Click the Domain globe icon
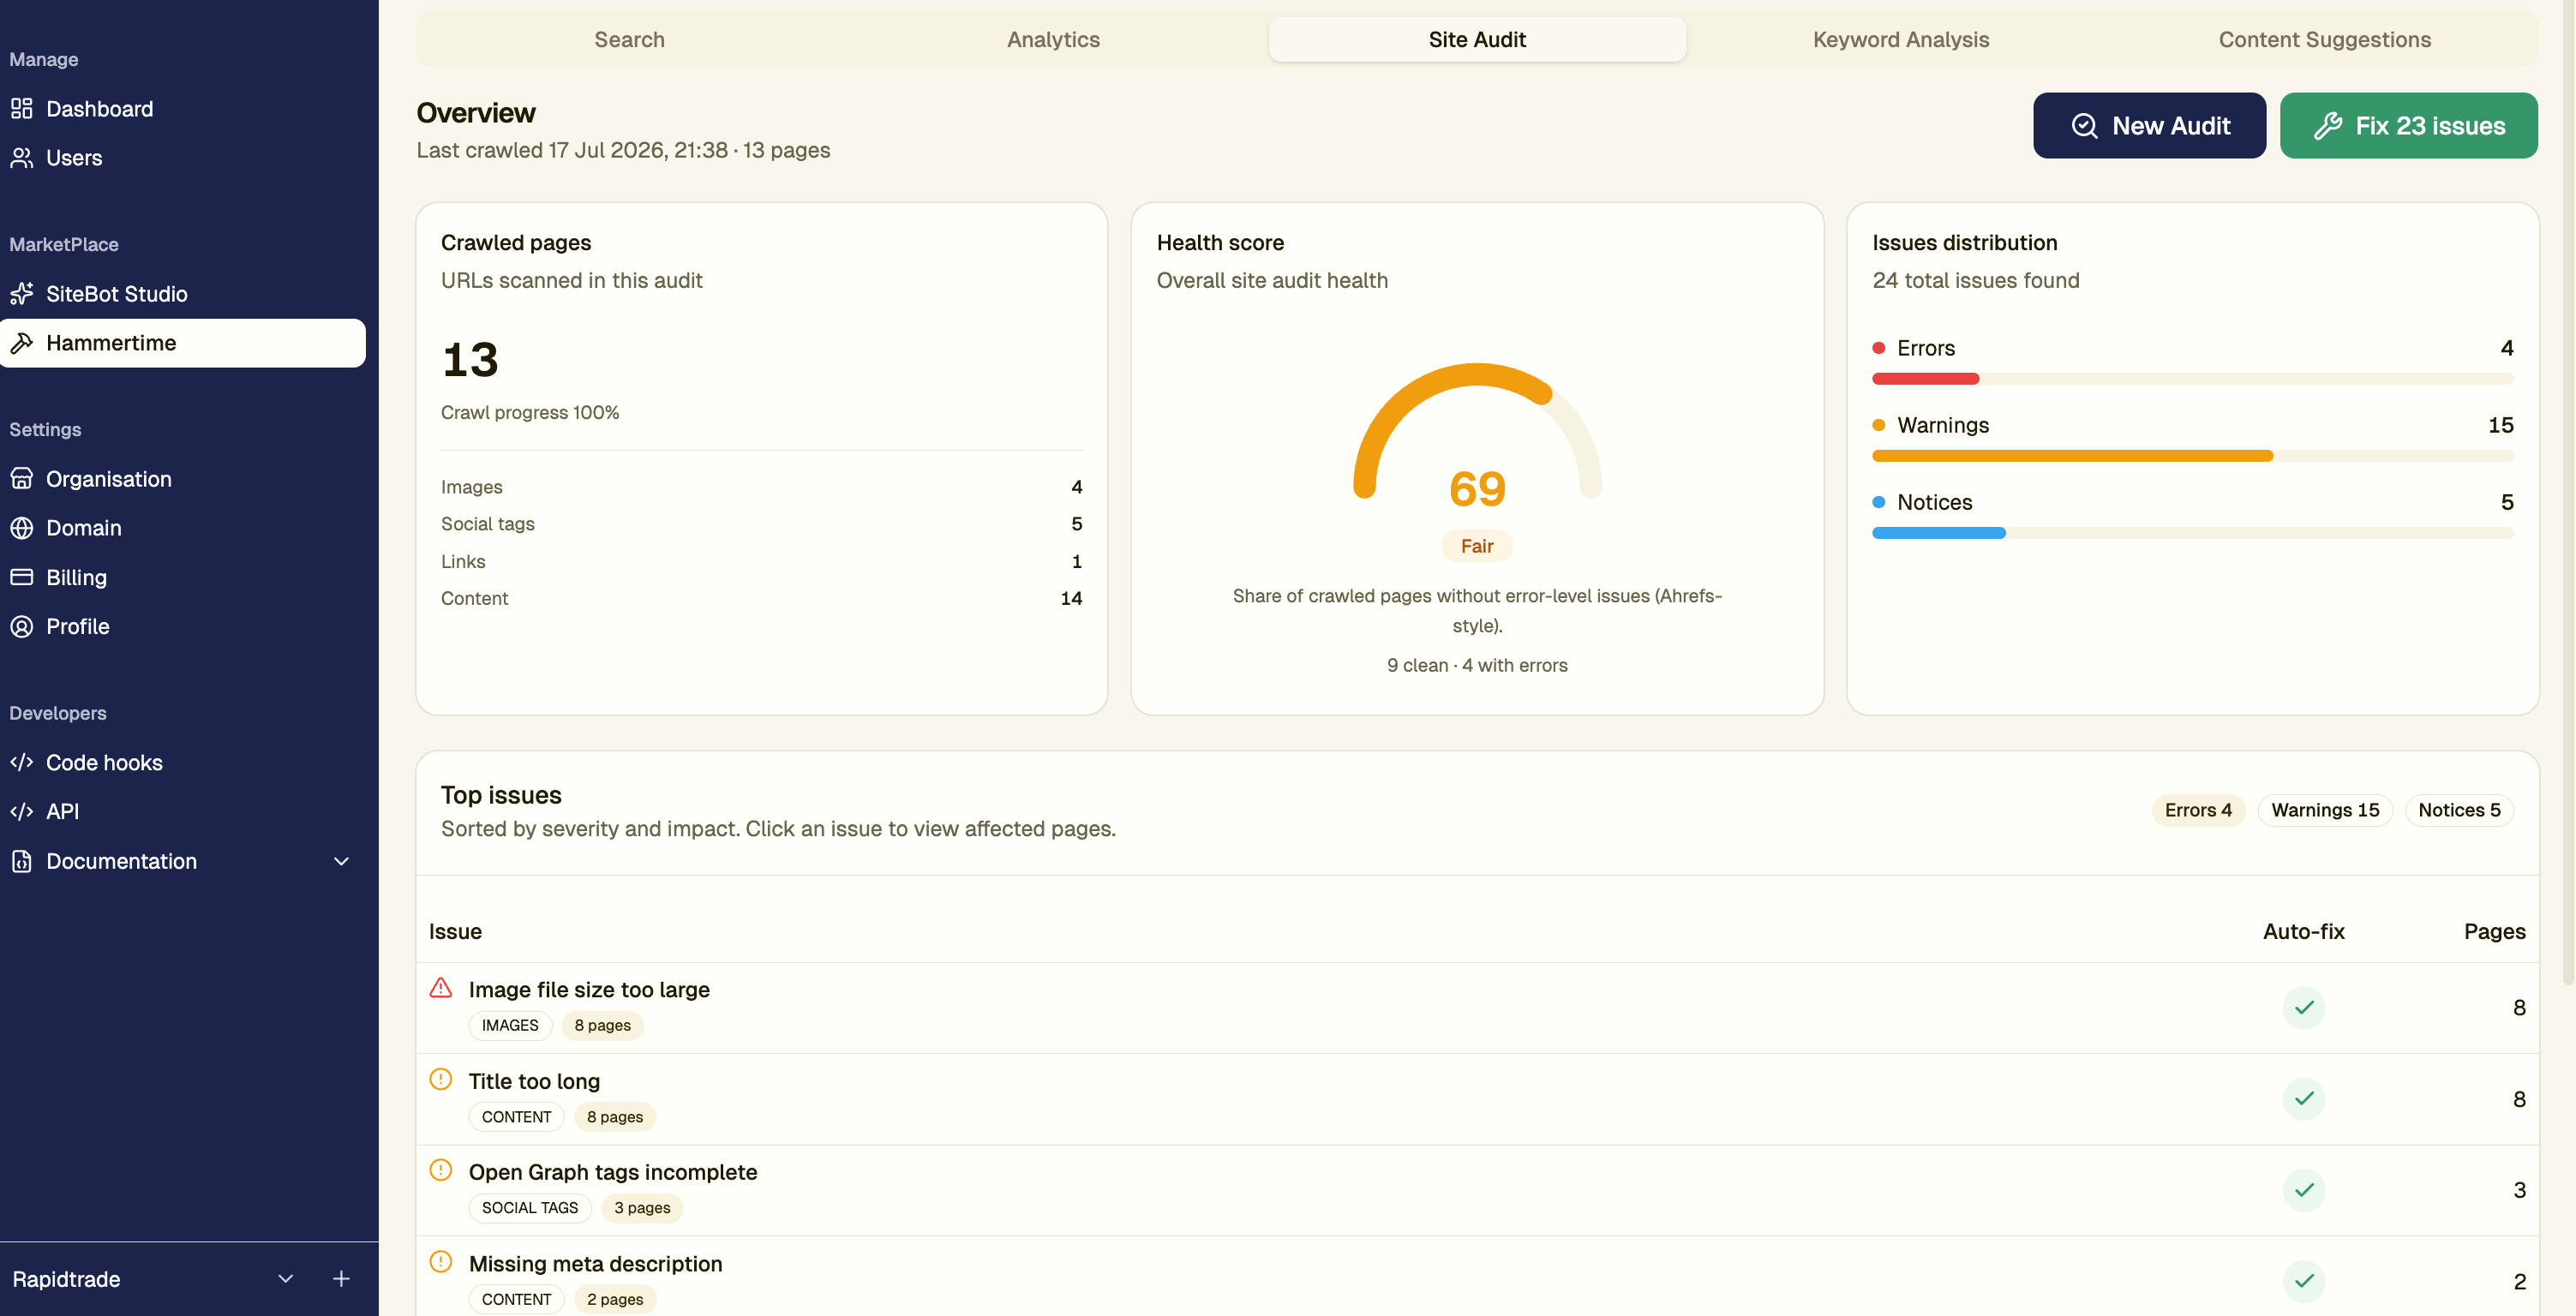This screenshot has width=2576, height=1316. [x=22, y=527]
